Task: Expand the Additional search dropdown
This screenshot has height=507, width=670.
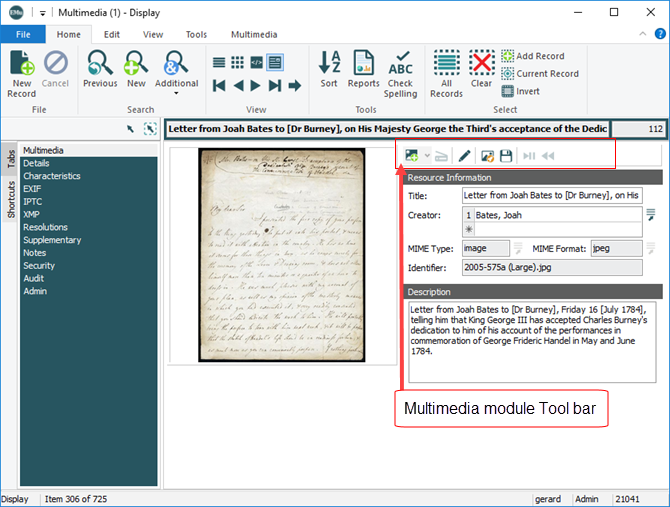Action: (176, 94)
